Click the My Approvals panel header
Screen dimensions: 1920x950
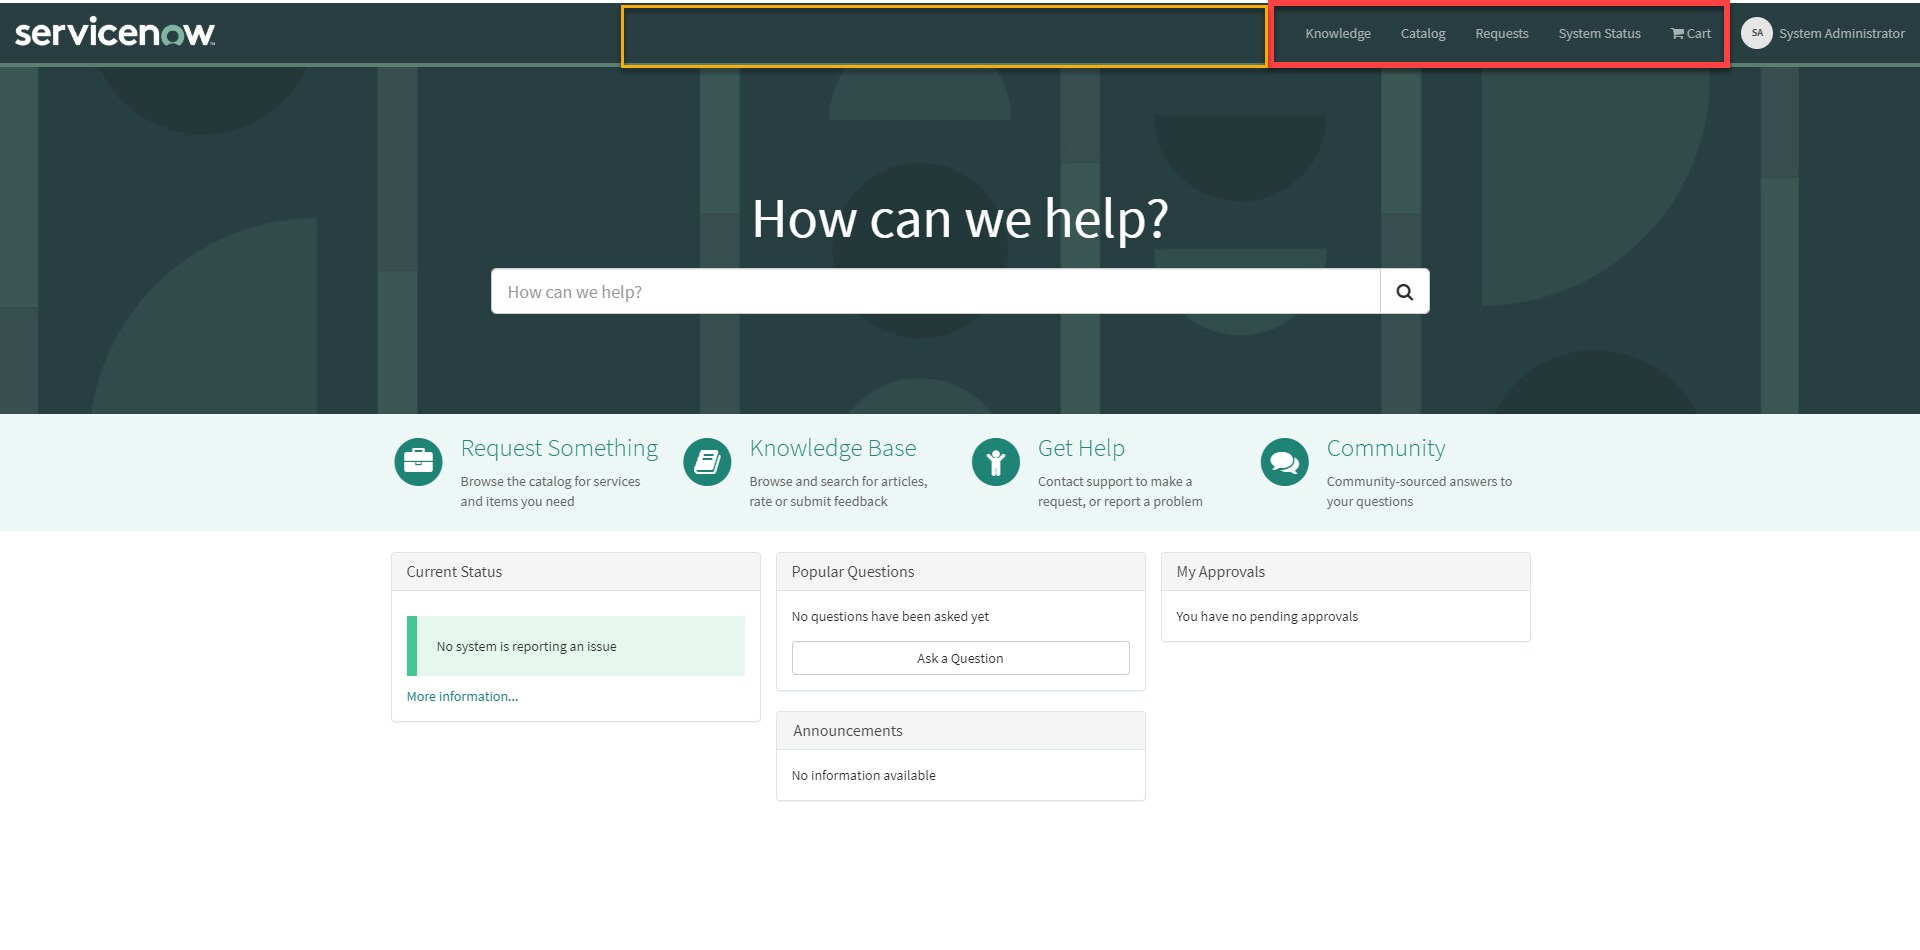tap(1346, 572)
